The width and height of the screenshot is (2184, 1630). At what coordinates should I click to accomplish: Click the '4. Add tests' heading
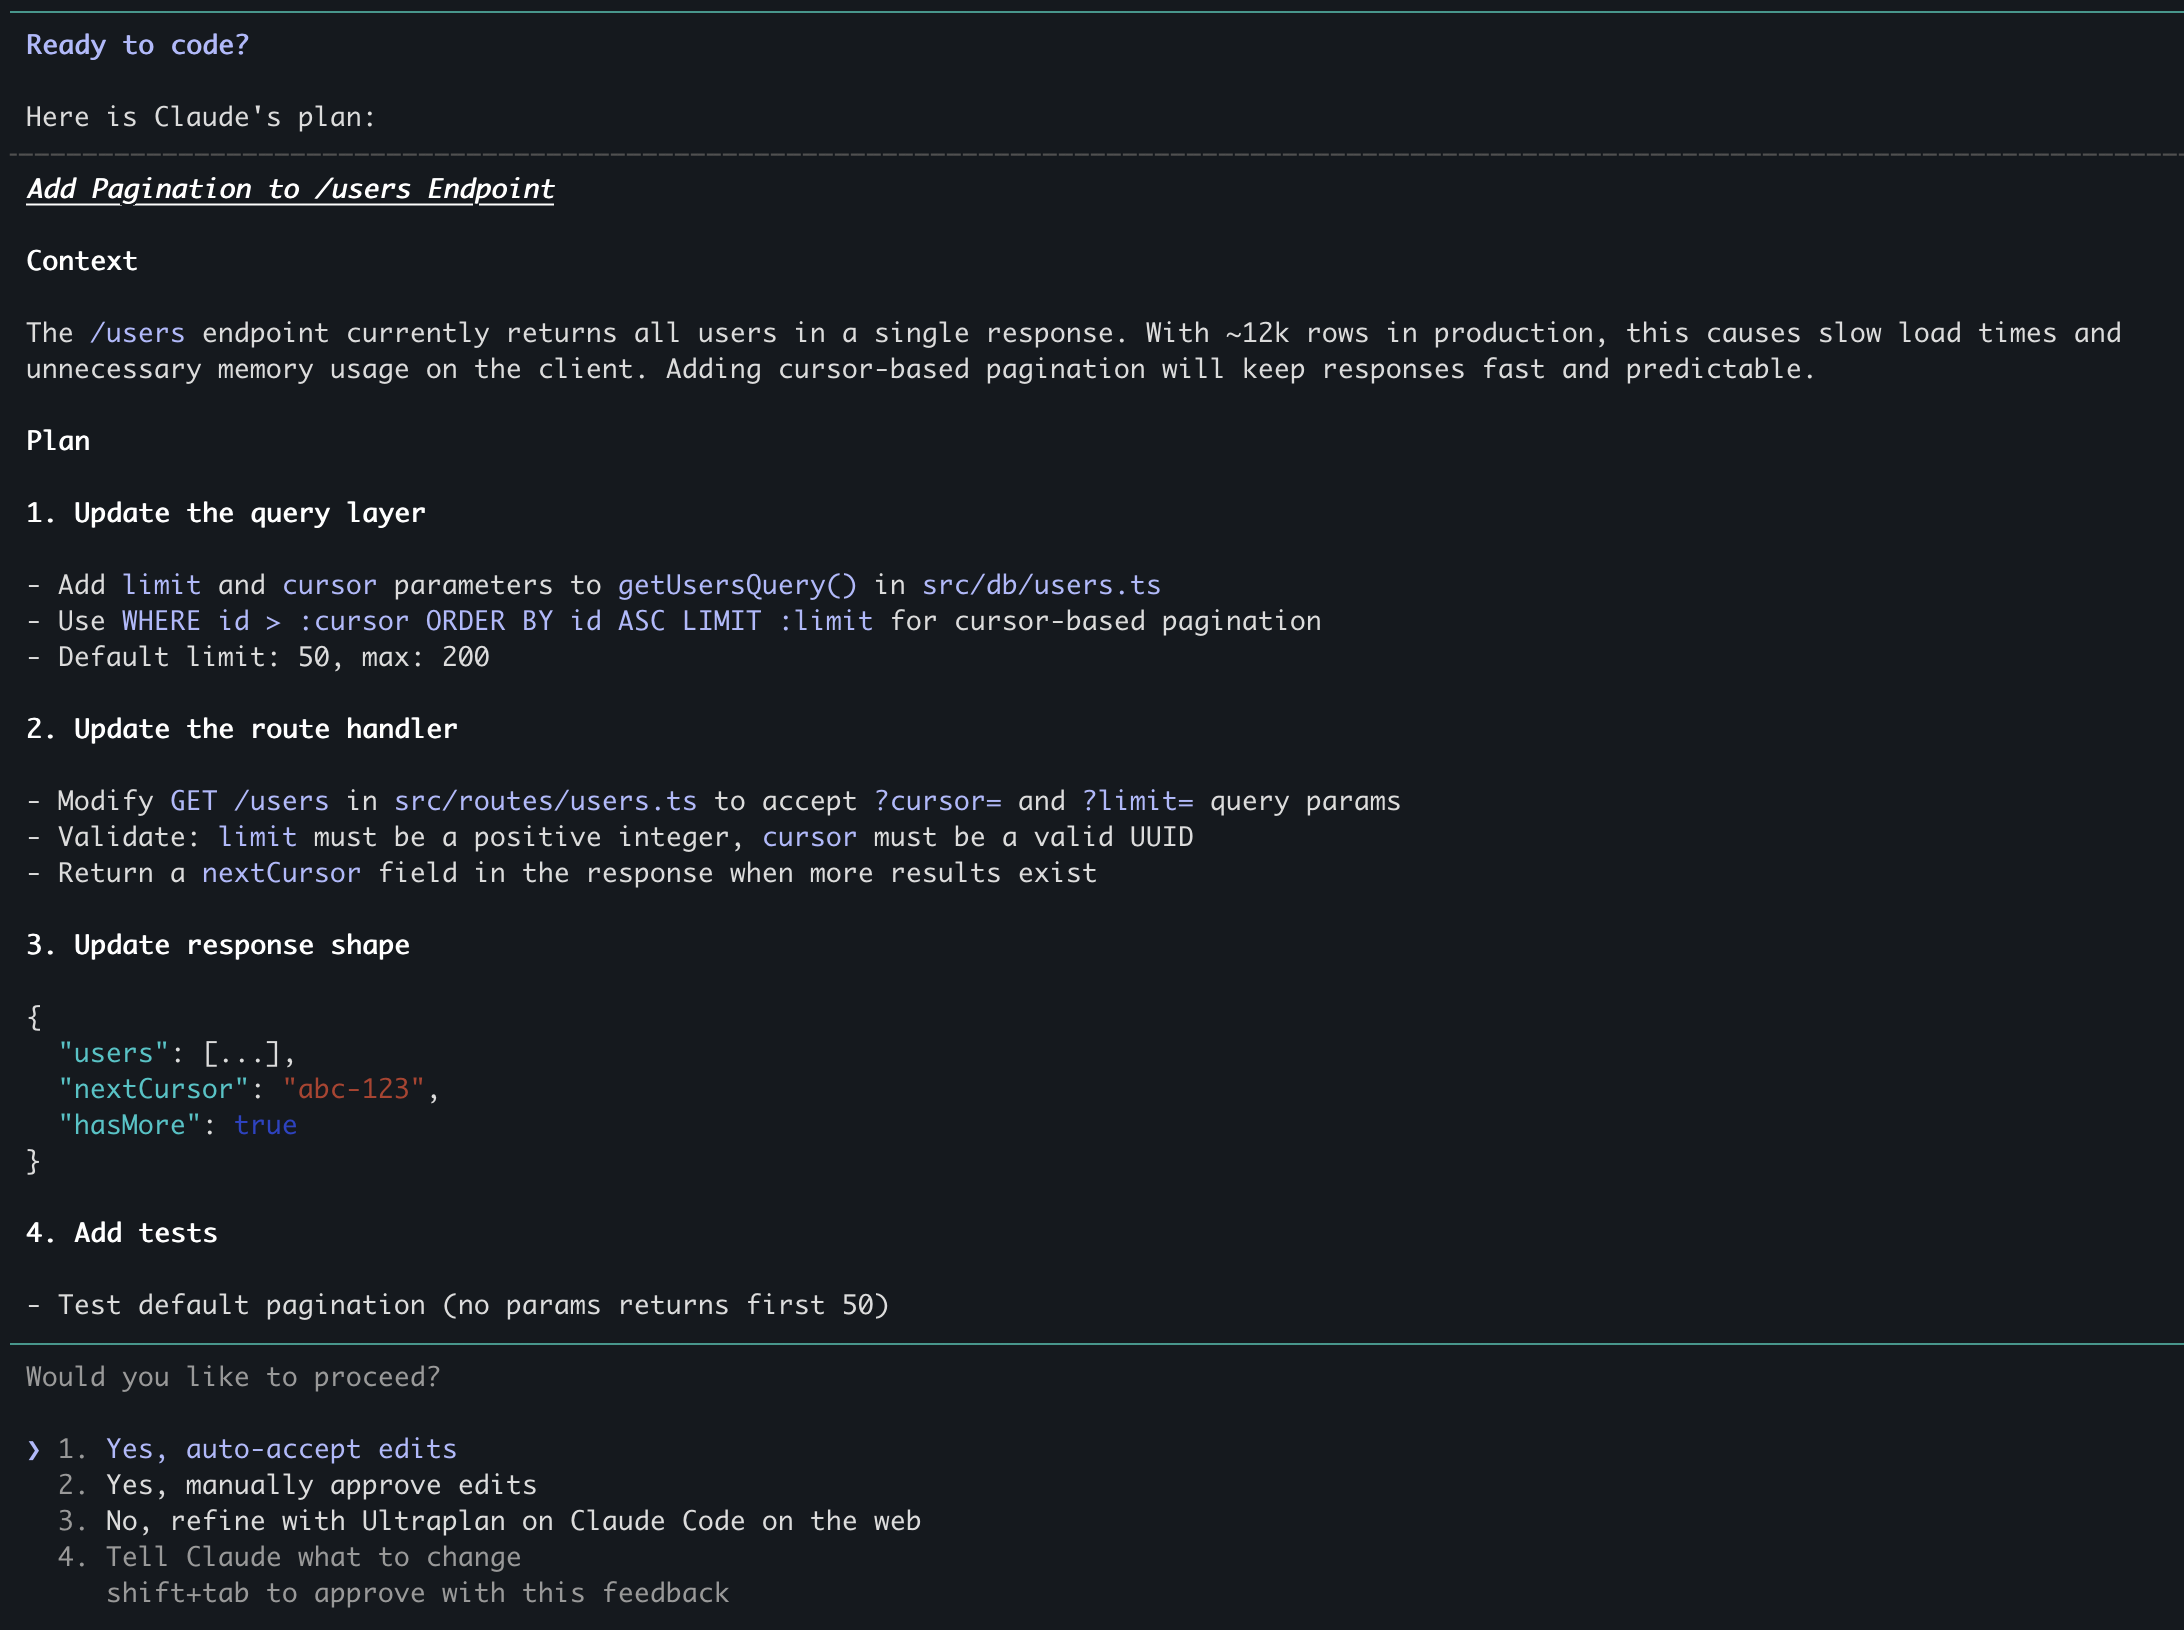pos(122,1233)
